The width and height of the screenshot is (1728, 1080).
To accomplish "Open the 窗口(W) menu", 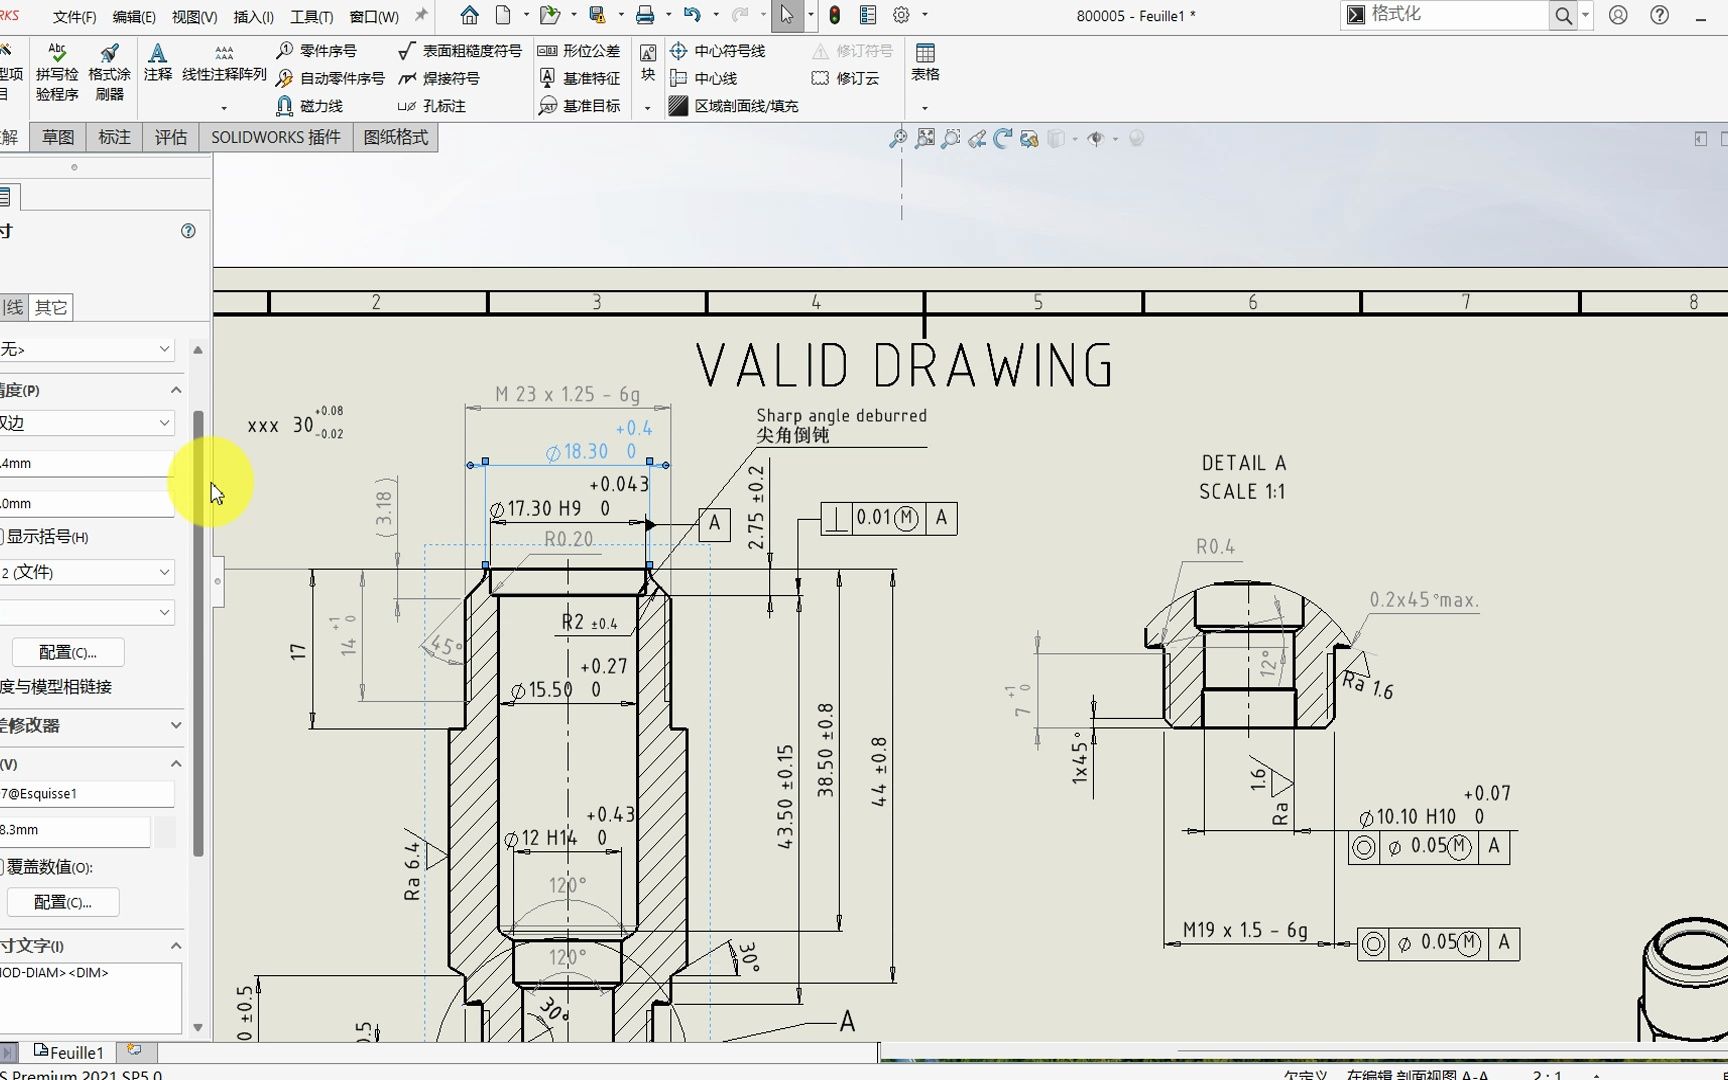I will [x=374, y=17].
